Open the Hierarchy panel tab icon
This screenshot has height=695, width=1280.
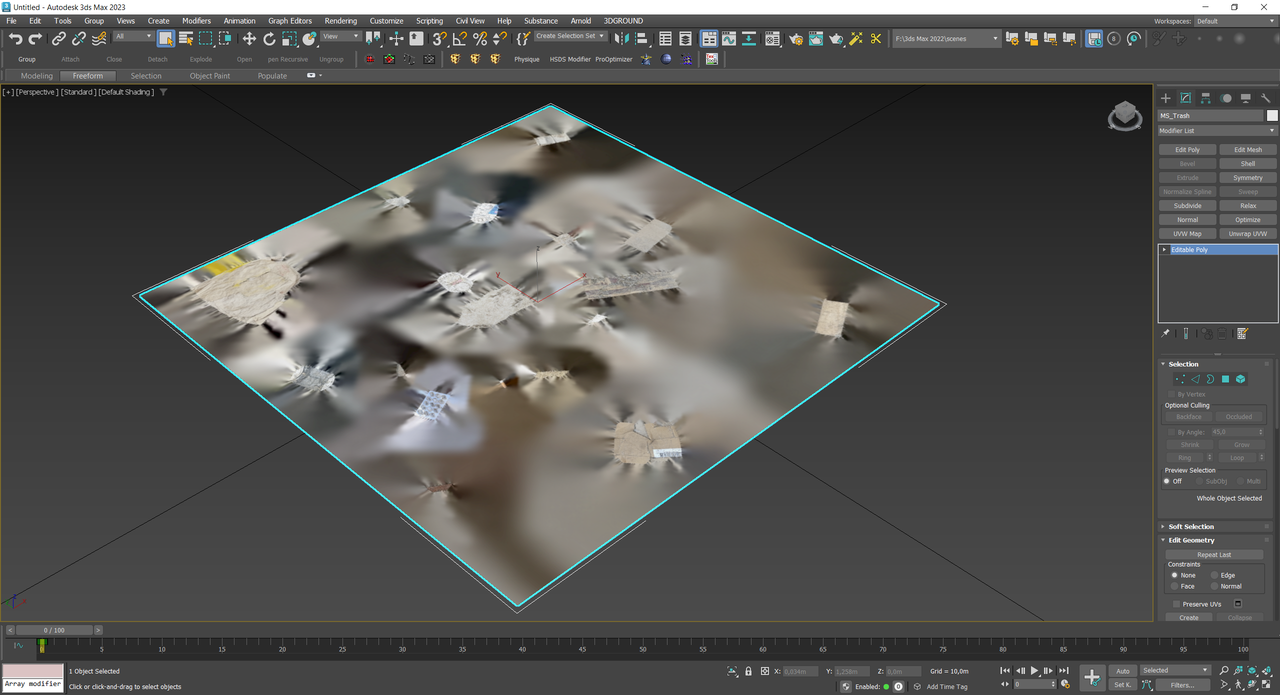[1205, 98]
